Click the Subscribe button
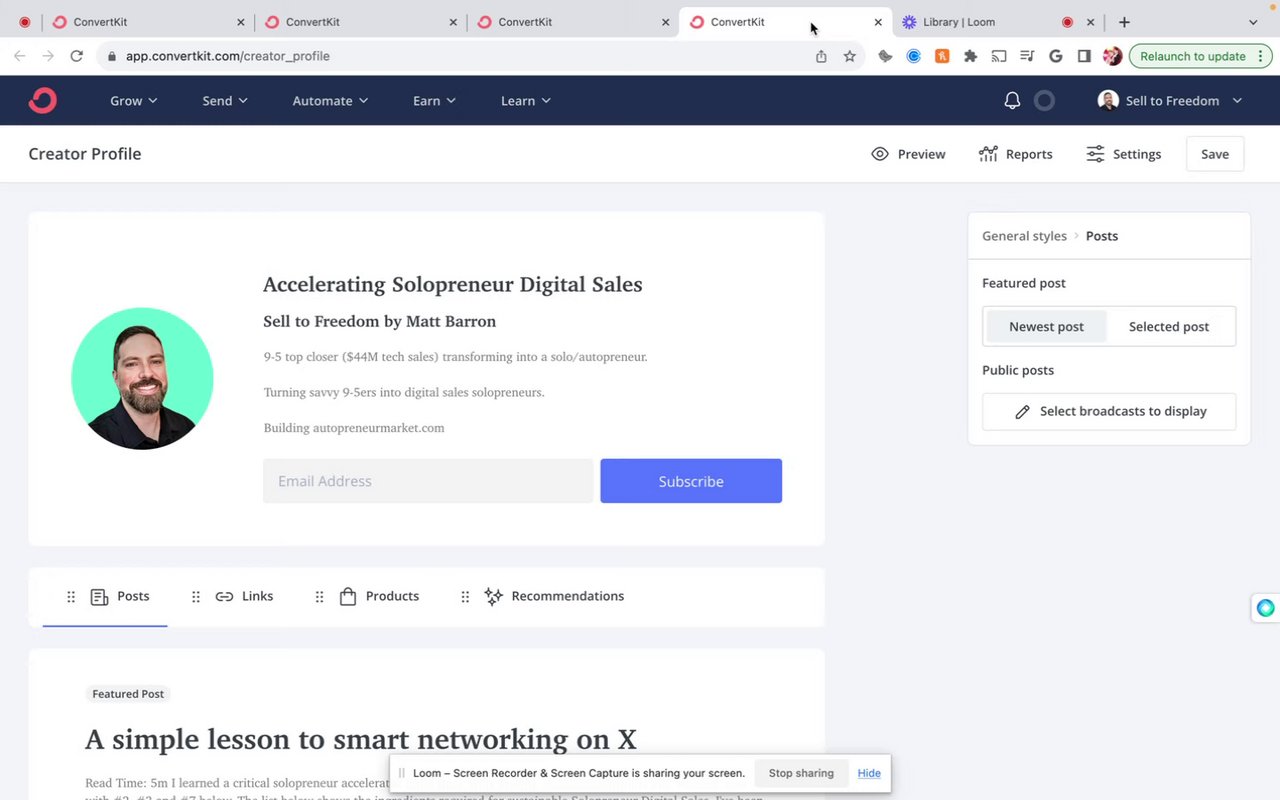The height and width of the screenshot is (800, 1280). (691, 481)
